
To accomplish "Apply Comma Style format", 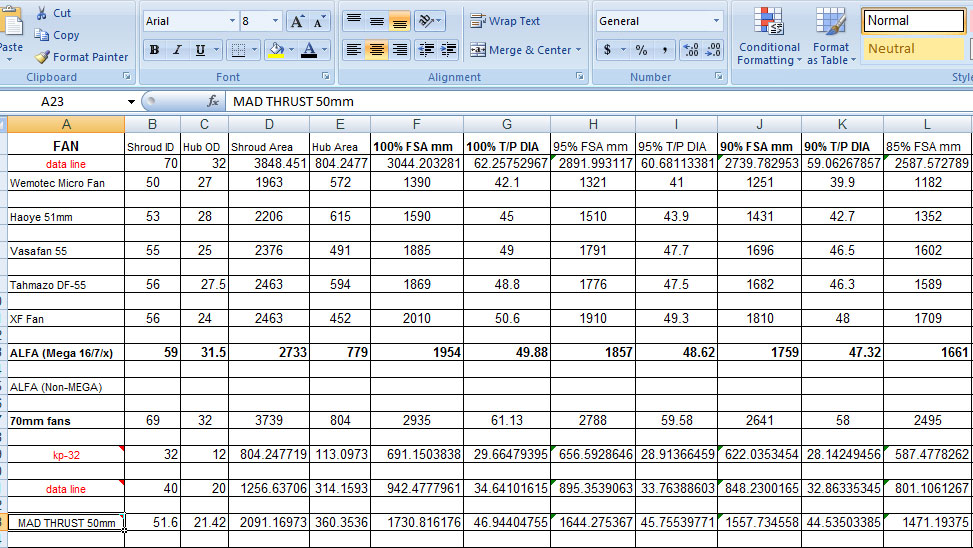I will (x=664, y=50).
